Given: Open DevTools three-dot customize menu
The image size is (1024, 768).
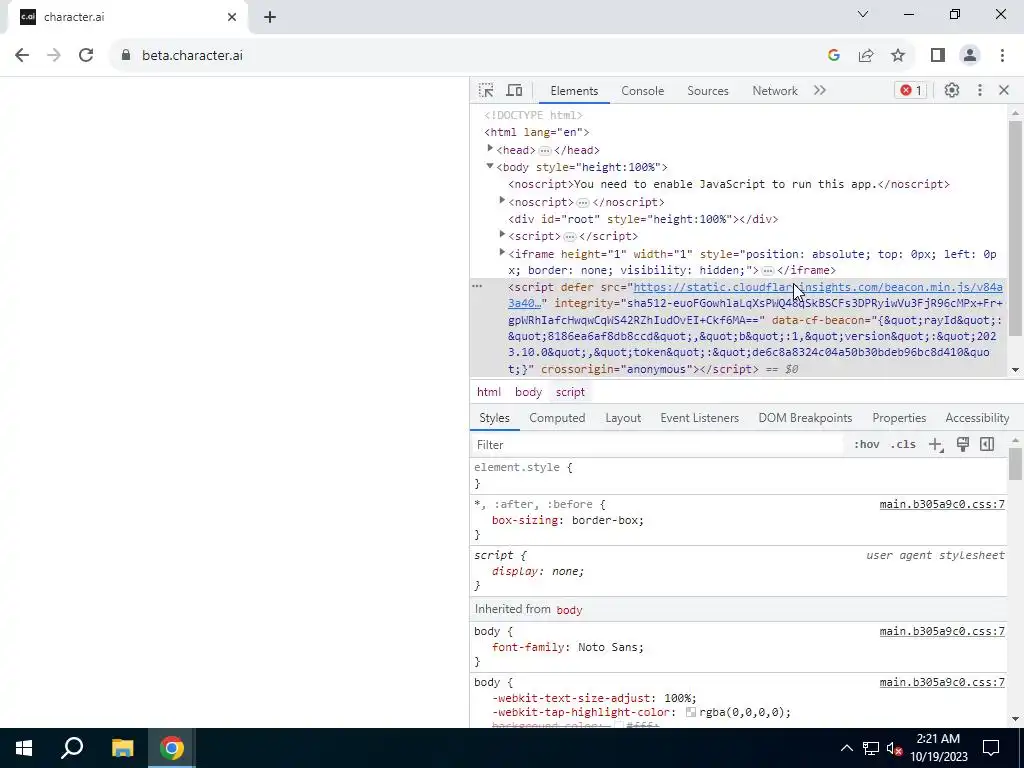Looking at the screenshot, I should coord(979,90).
